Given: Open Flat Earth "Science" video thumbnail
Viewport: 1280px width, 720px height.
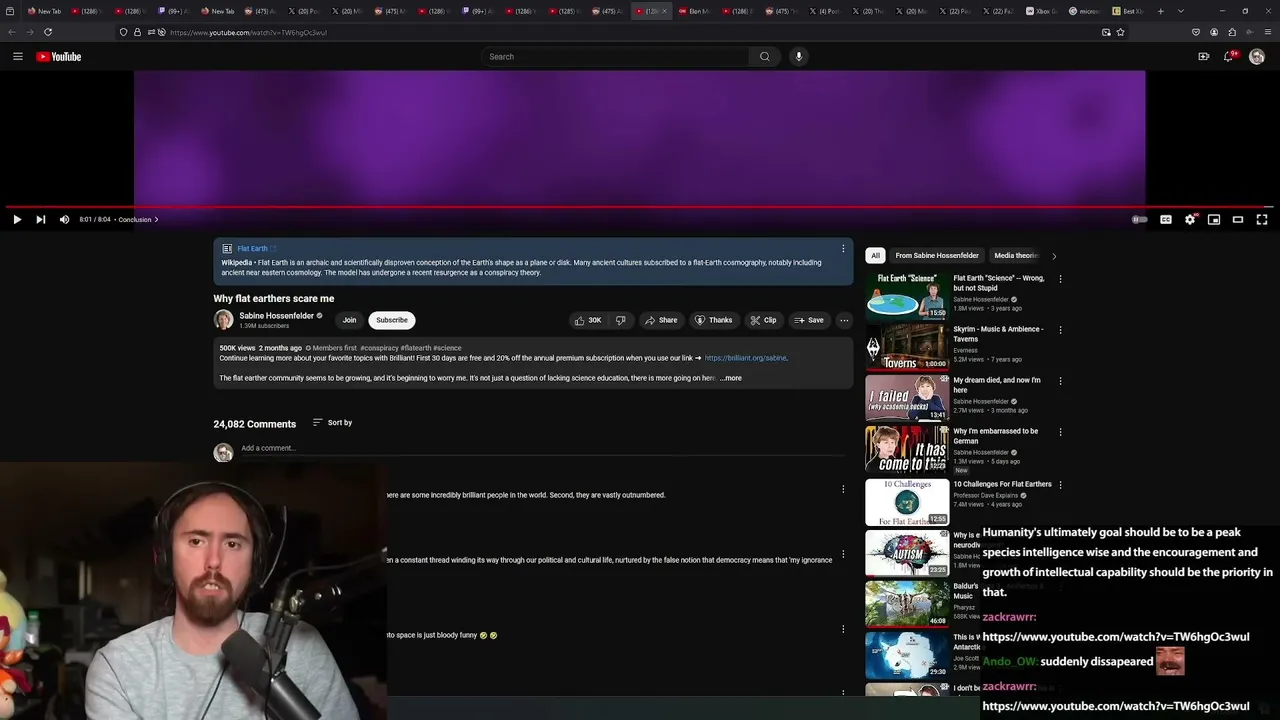Looking at the screenshot, I should [x=907, y=295].
